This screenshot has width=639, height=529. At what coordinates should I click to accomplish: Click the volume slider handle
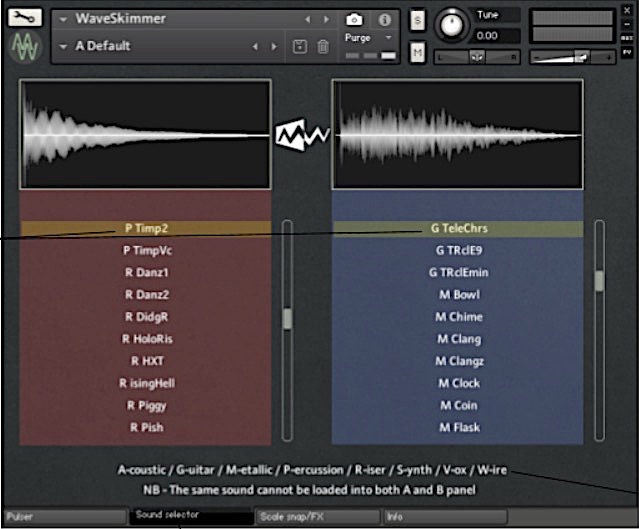click(582, 57)
